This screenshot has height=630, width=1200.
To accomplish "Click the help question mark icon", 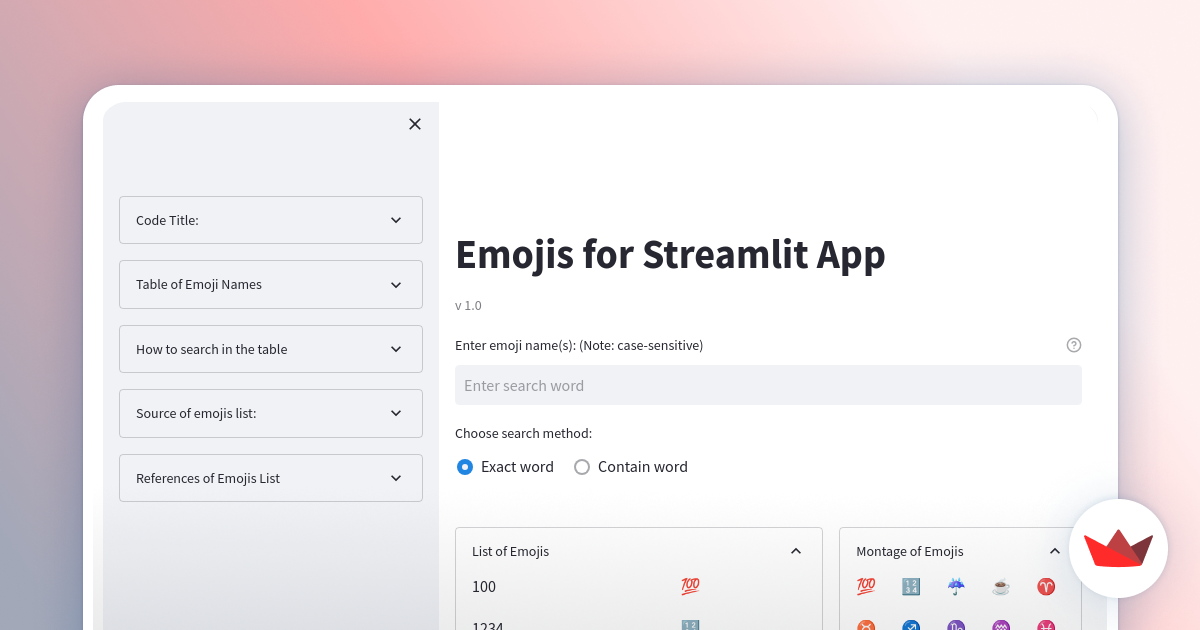I will (x=1073, y=344).
